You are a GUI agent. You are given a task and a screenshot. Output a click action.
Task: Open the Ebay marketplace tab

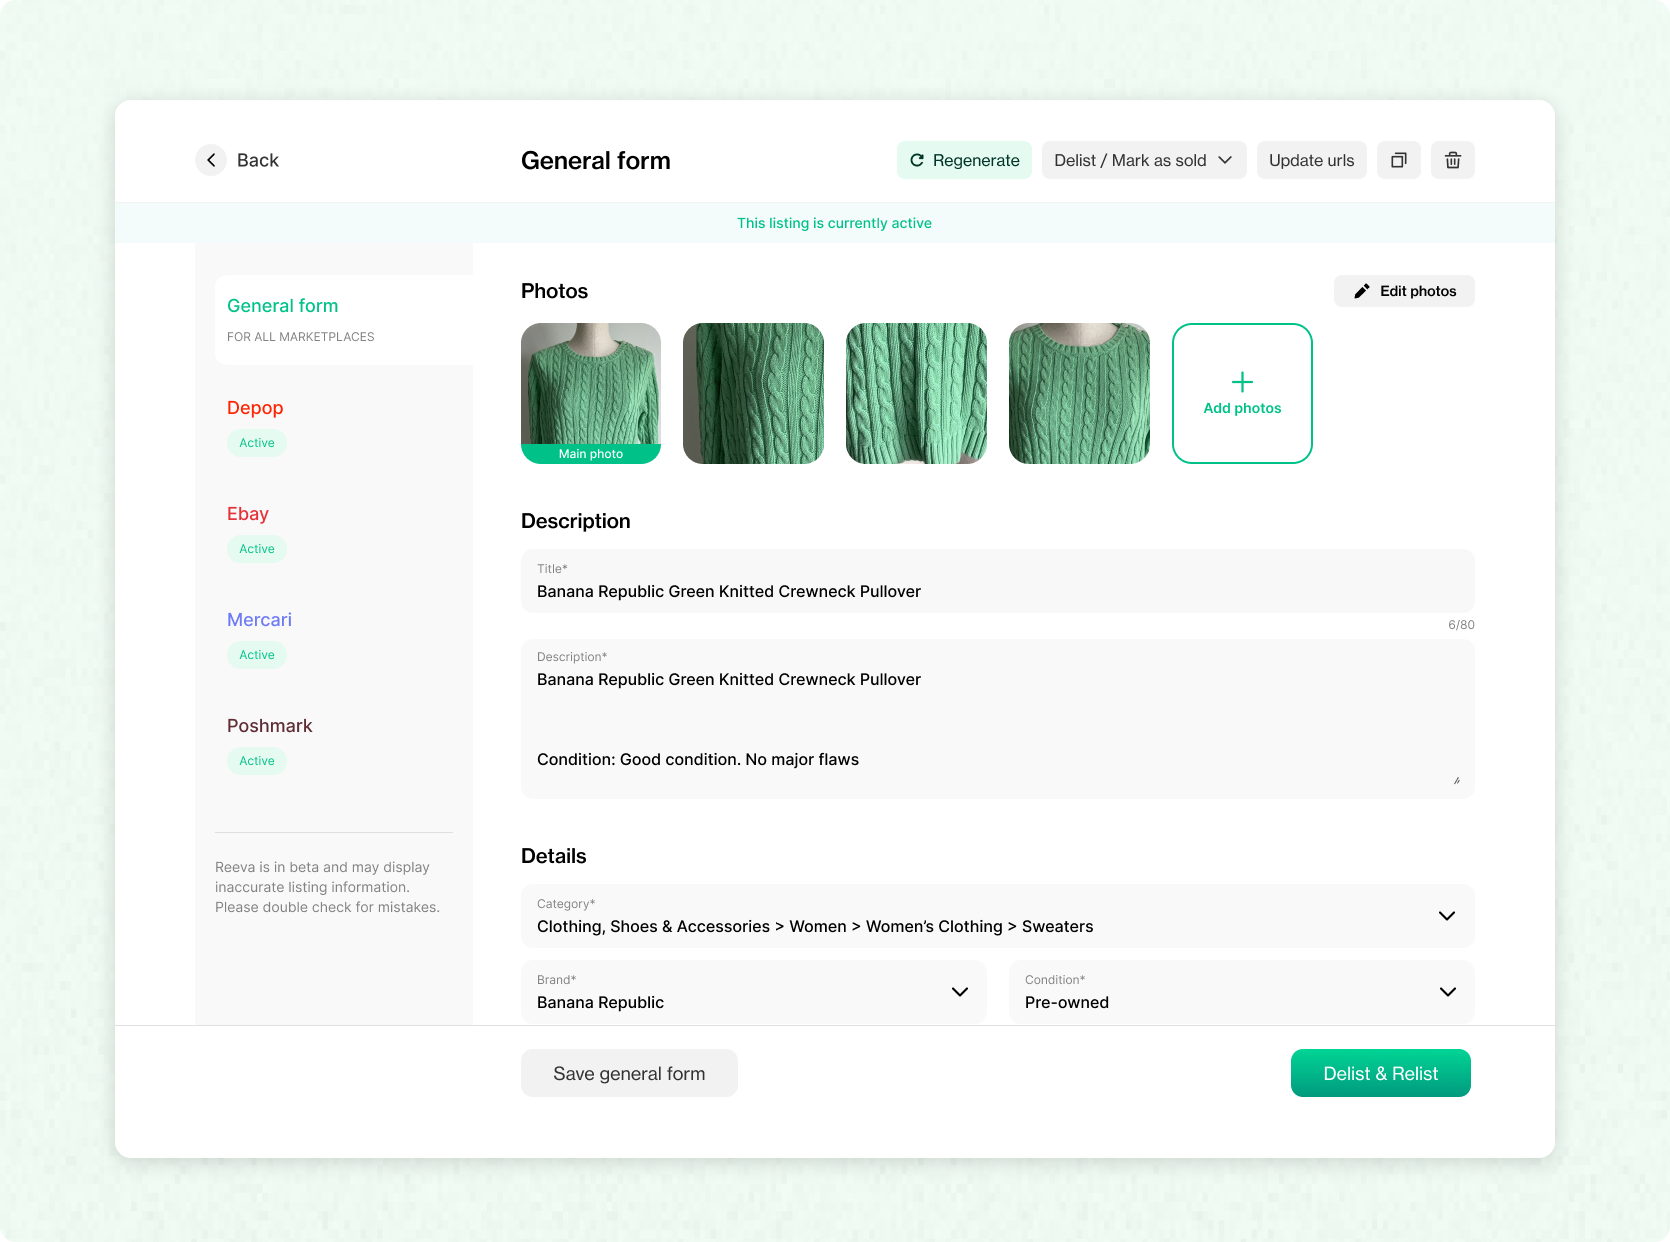pos(248,513)
